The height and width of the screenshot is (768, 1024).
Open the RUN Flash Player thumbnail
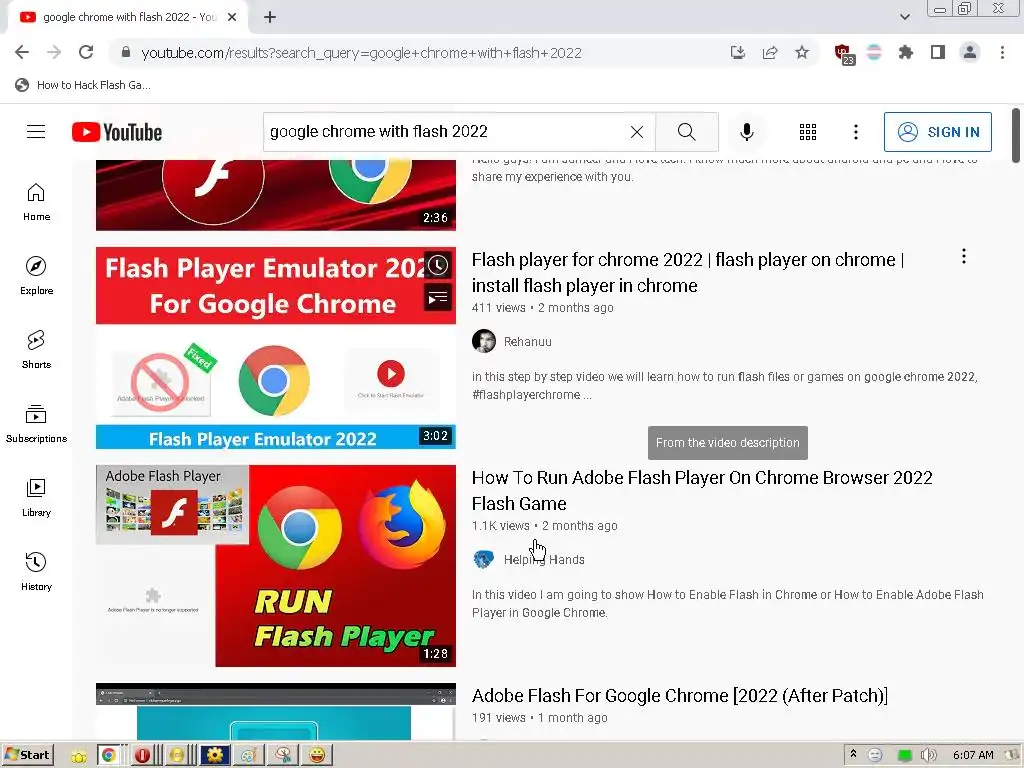click(276, 566)
